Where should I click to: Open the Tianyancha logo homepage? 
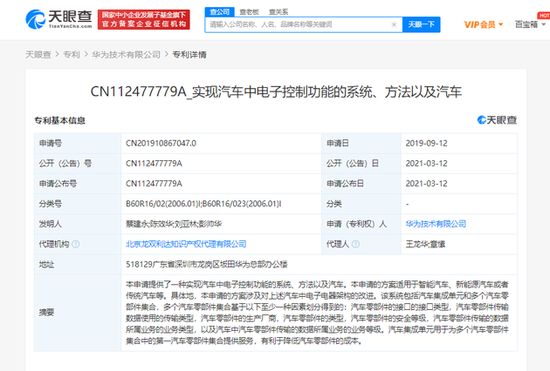coord(59,19)
